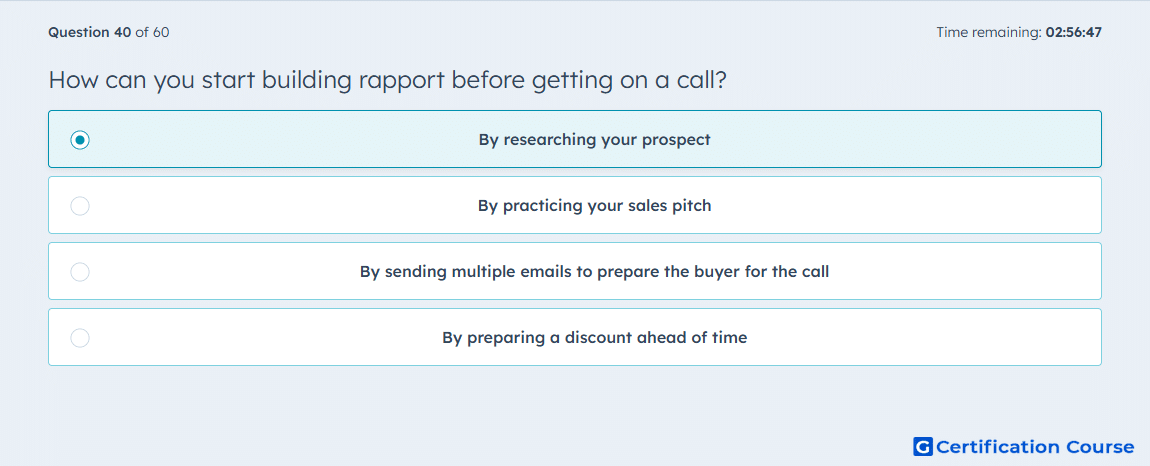Select the radio for "By practicing your sales pitch"
Image resolution: width=1150 pixels, height=466 pixels.
[80, 206]
